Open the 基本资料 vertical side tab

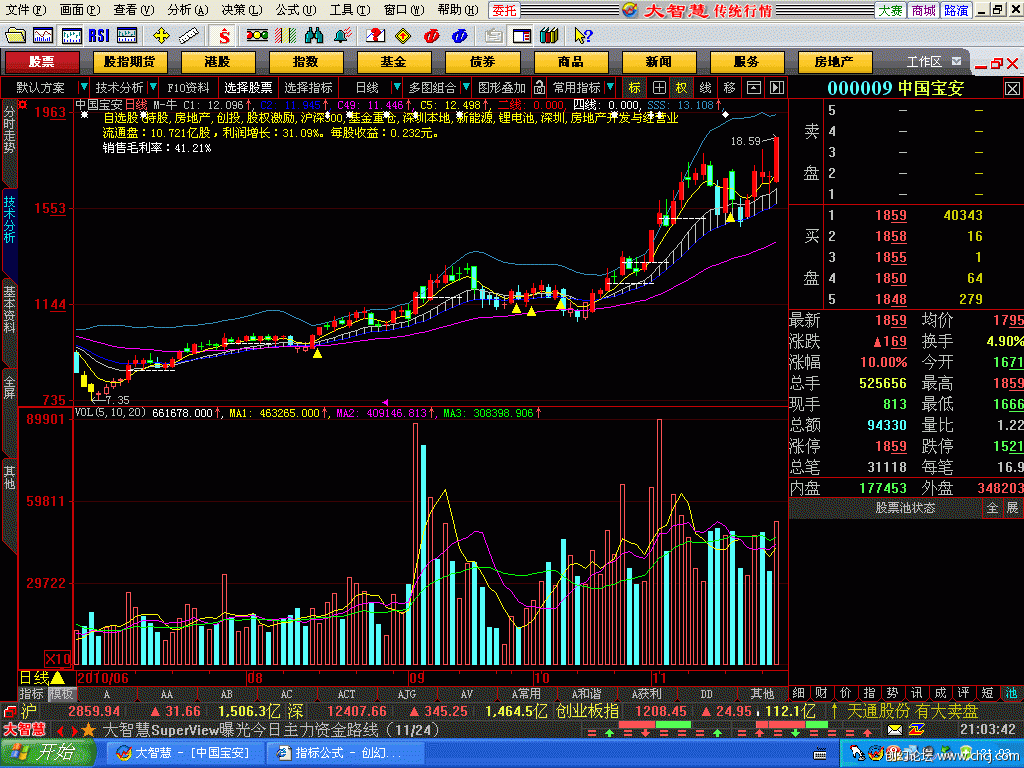click(x=9, y=309)
